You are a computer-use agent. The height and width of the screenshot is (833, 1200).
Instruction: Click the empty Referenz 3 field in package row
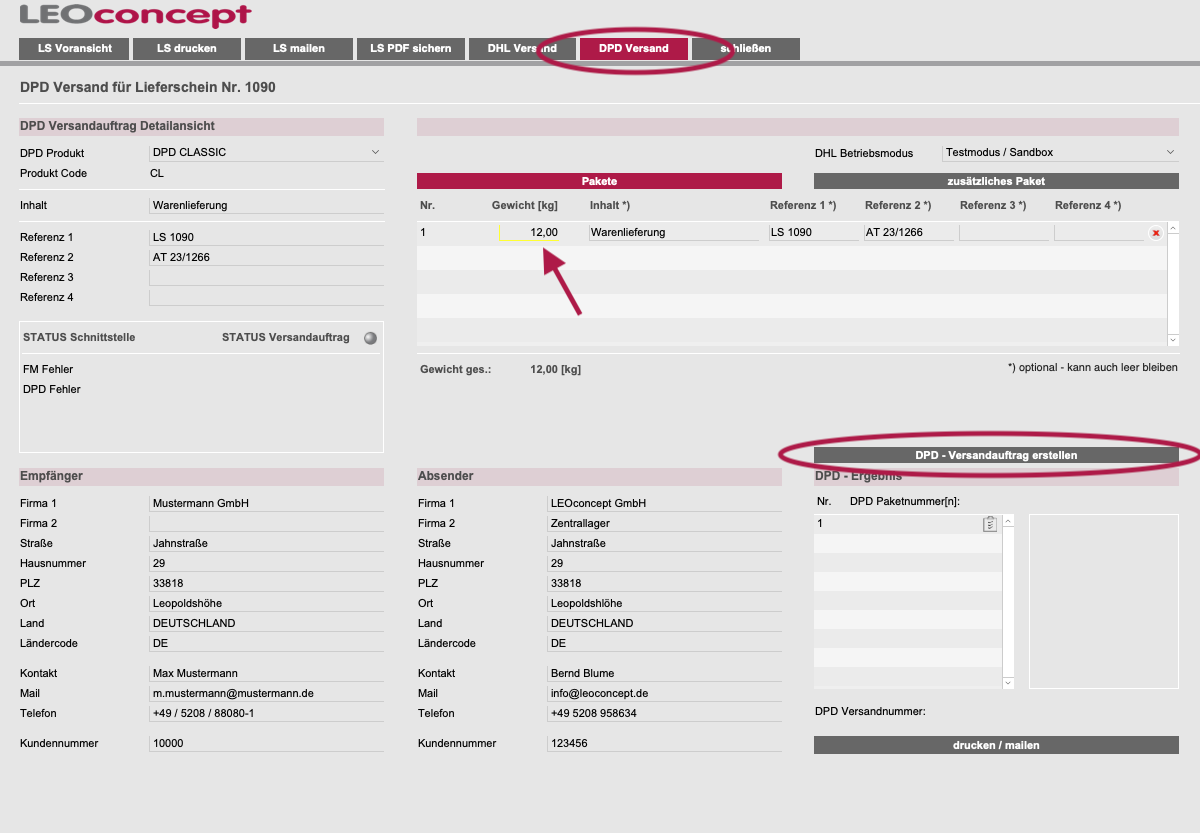coord(1004,232)
